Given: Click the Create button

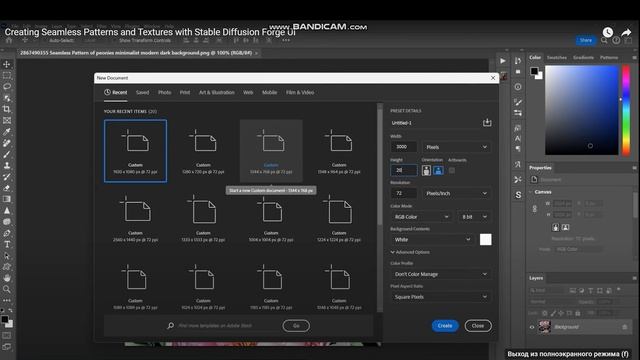Looking at the screenshot, I should pyautogui.click(x=445, y=326).
